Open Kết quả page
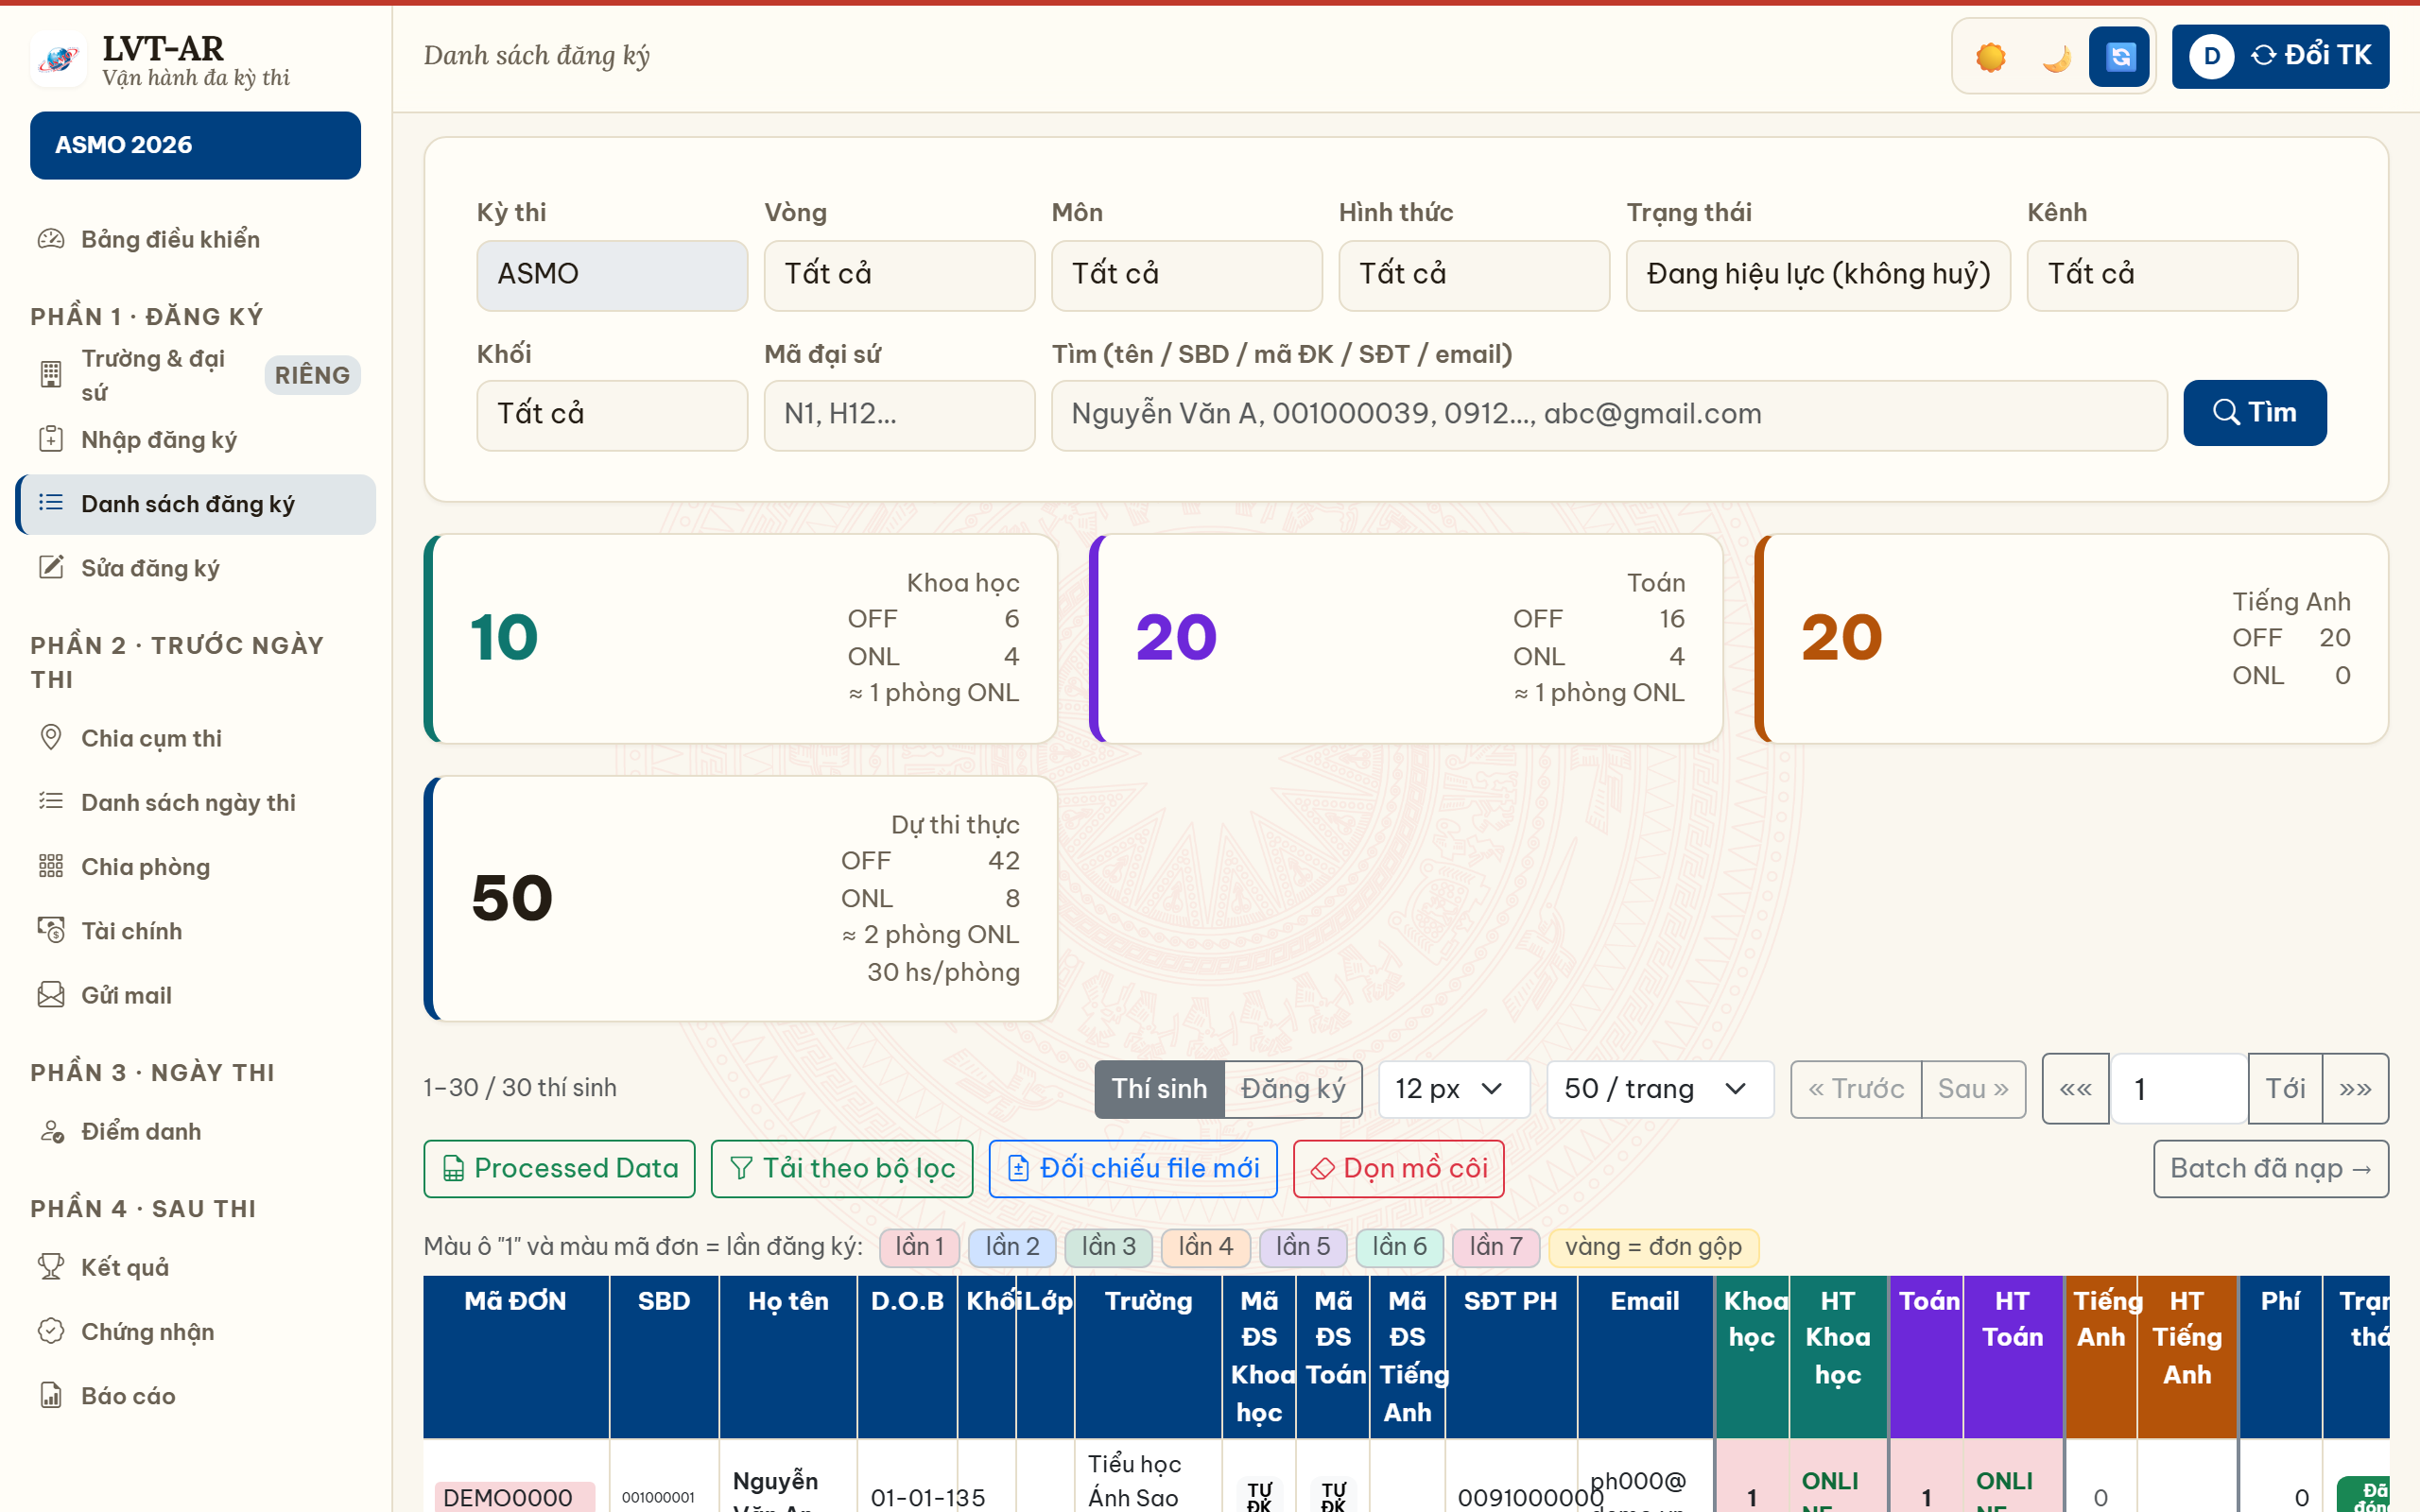 coord(195,1267)
